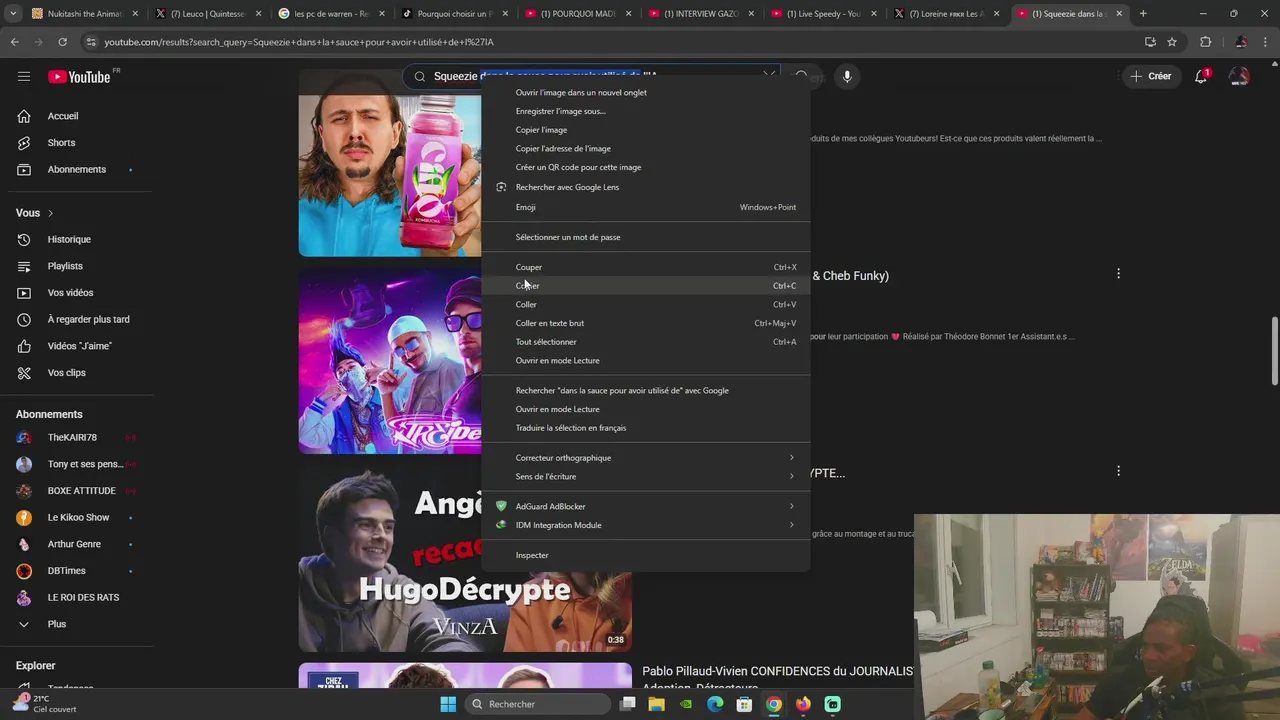Choose Copier in the context menu
Viewport: 1280px width, 720px height.
[646, 286]
